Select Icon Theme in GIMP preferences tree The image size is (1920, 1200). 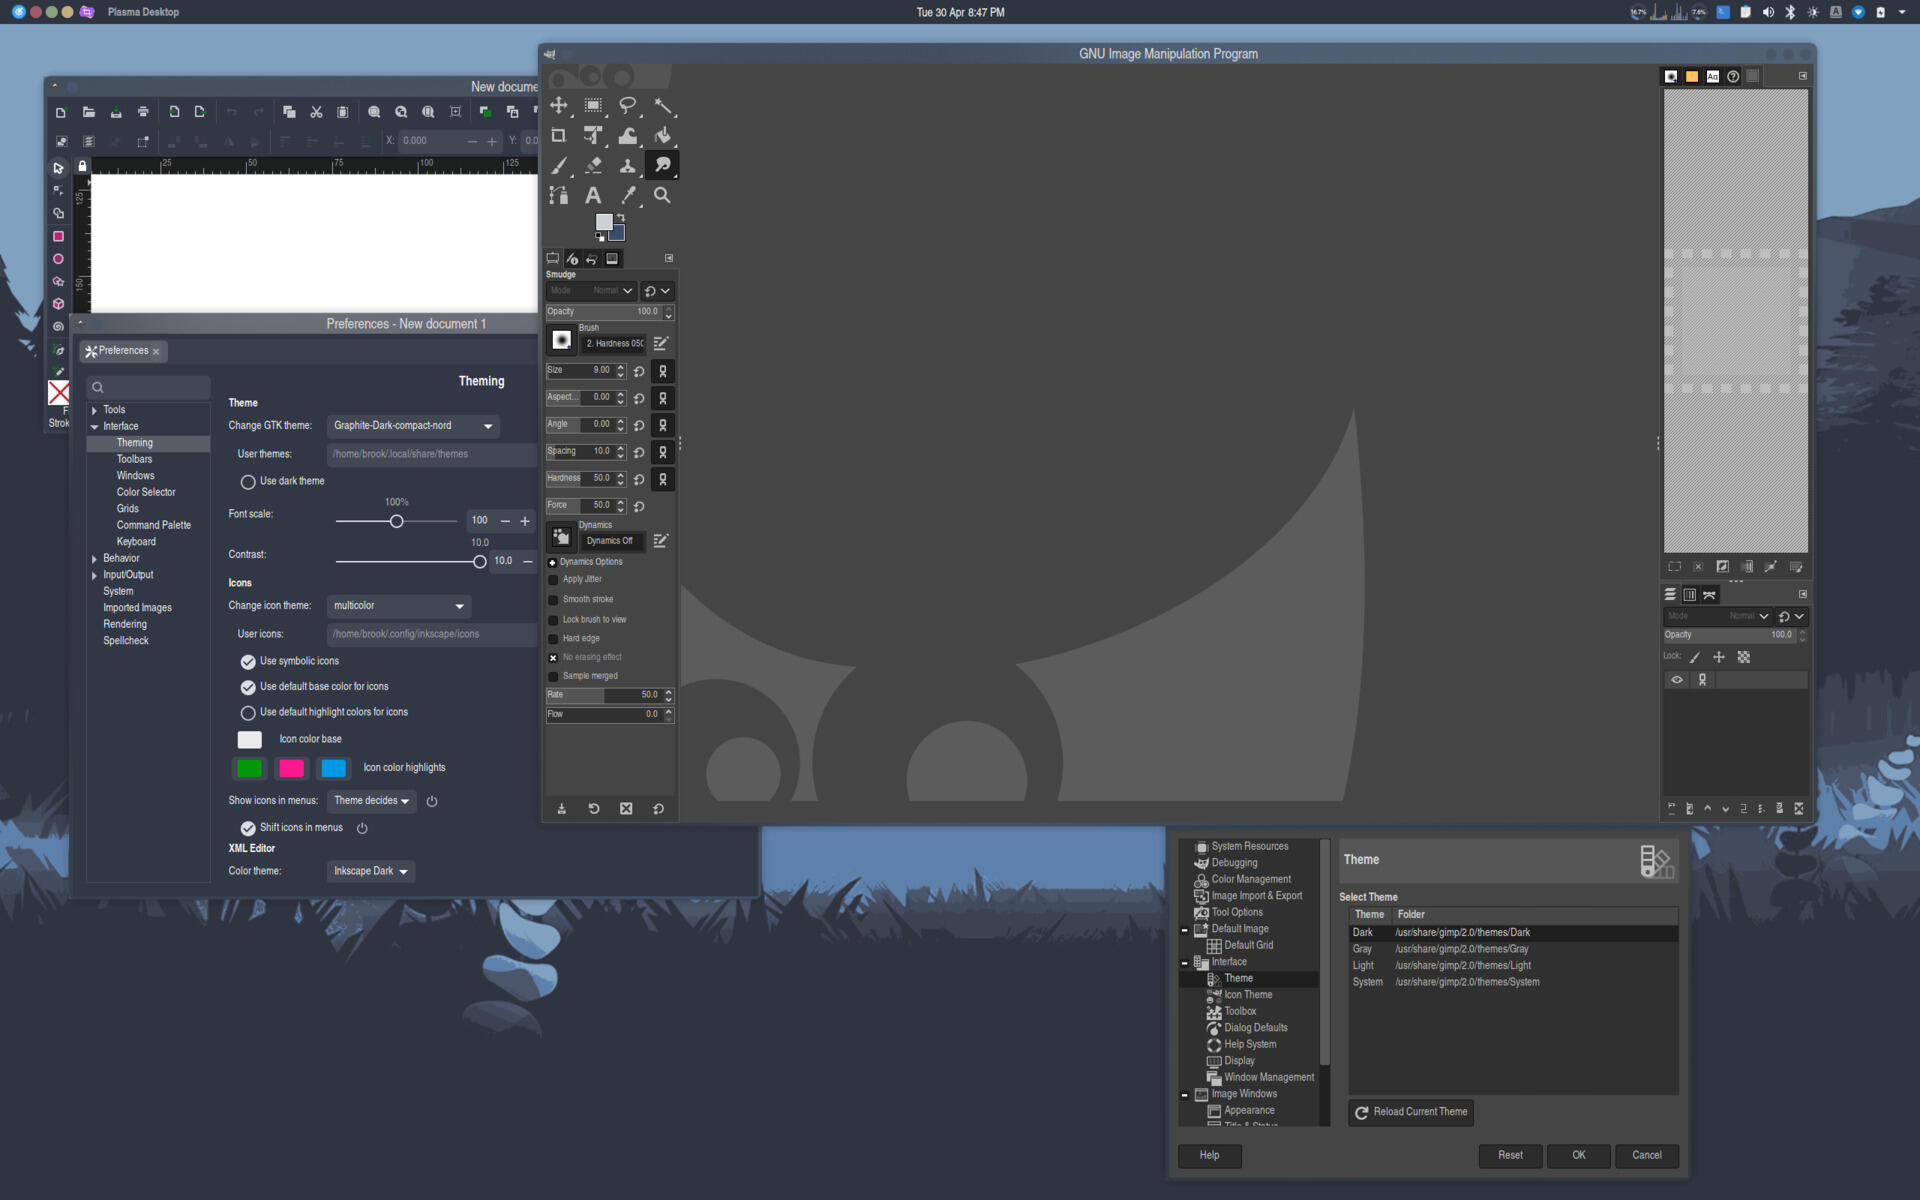tap(1248, 995)
